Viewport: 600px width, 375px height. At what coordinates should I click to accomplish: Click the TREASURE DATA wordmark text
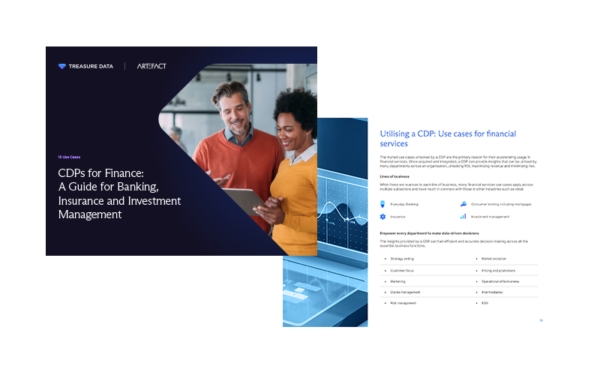pyautogui.click(x=91, y=66)
